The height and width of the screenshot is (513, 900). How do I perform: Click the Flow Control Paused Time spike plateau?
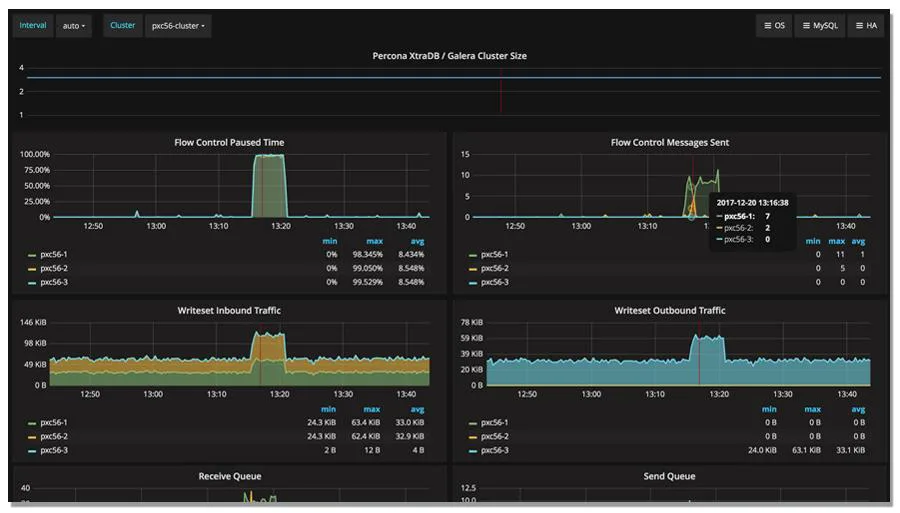click(x=269, y=156)
